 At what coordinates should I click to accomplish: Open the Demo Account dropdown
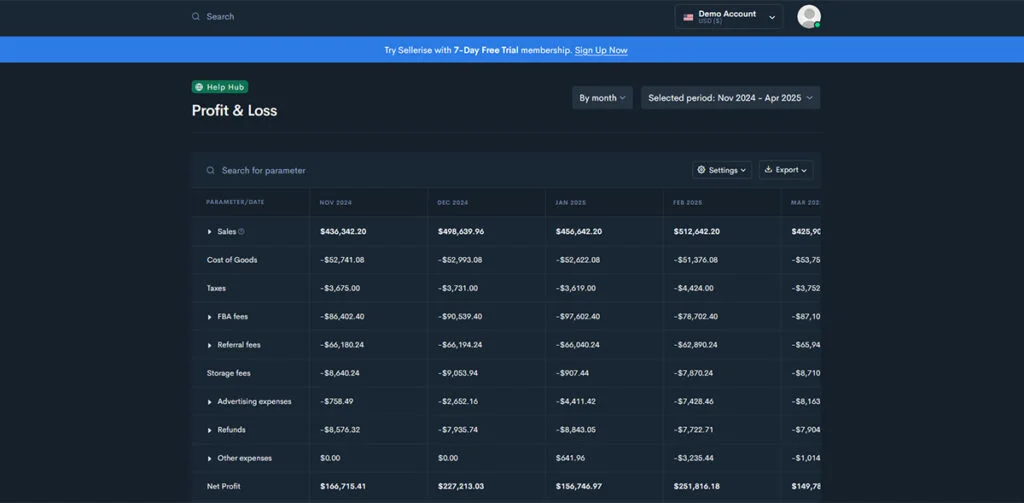729,17
